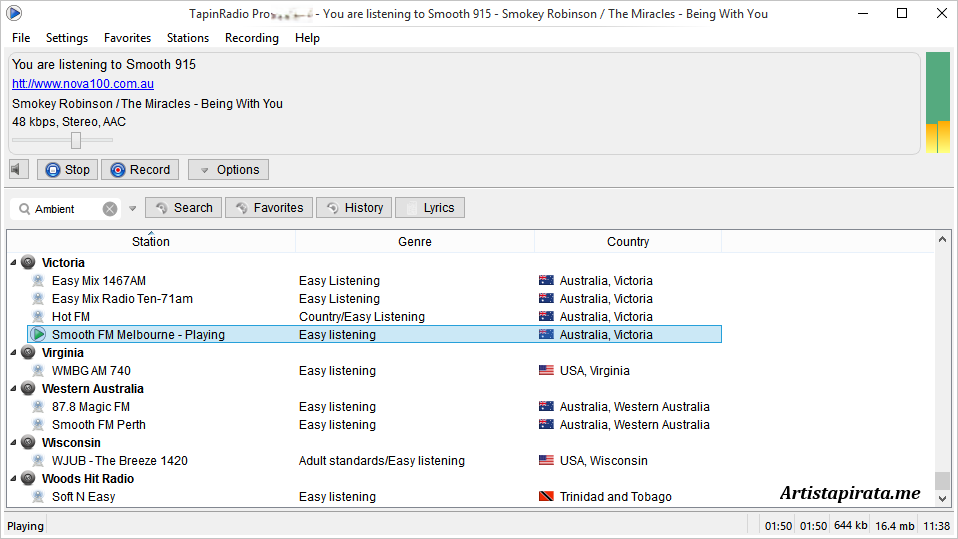Collapse the Western Australia group
This screenshot has width=958, height=539.
click(13, 389)
